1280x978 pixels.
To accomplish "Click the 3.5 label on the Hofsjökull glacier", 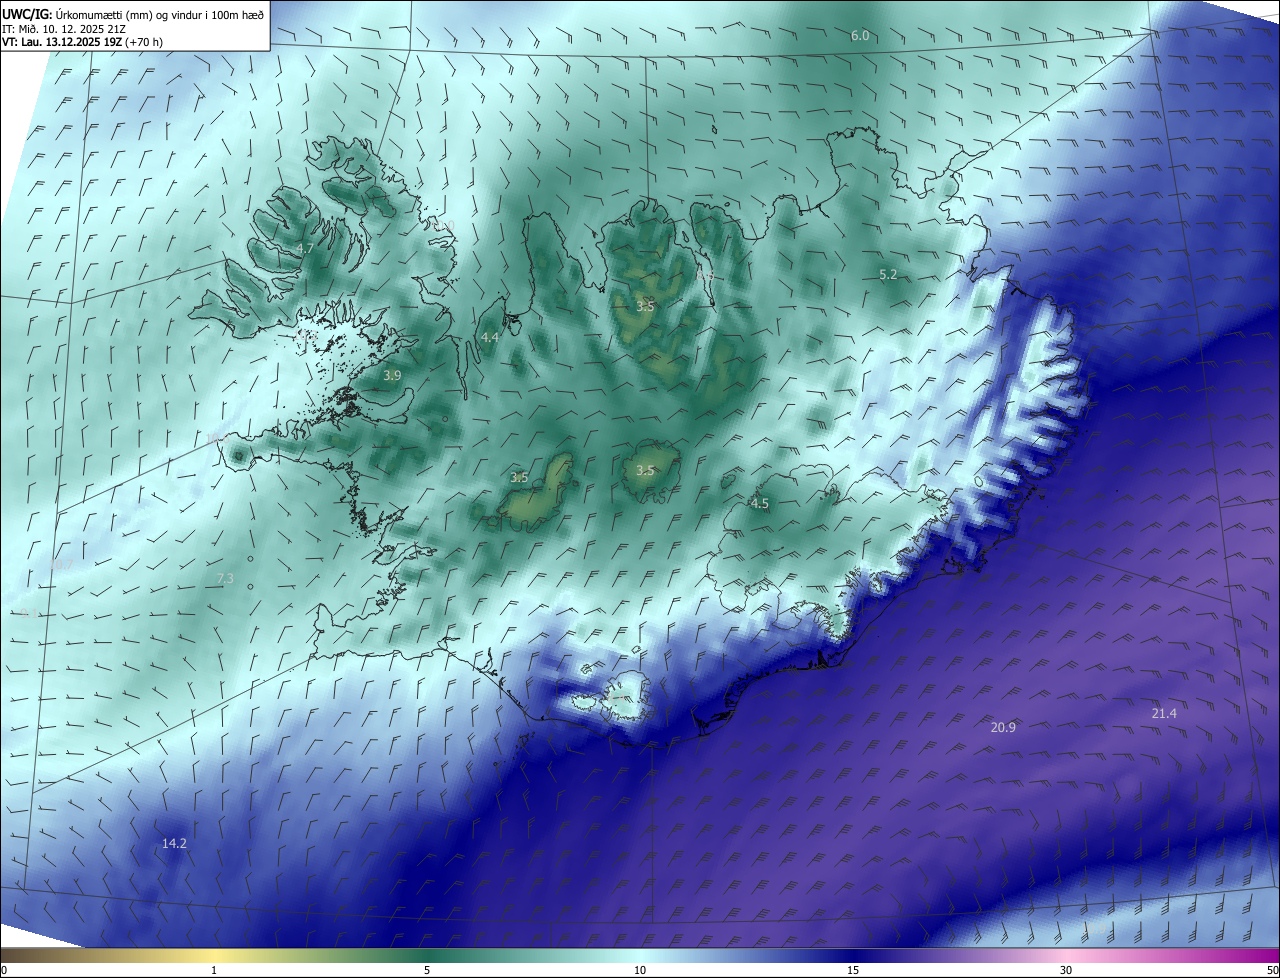I will [x=646, y=470].
